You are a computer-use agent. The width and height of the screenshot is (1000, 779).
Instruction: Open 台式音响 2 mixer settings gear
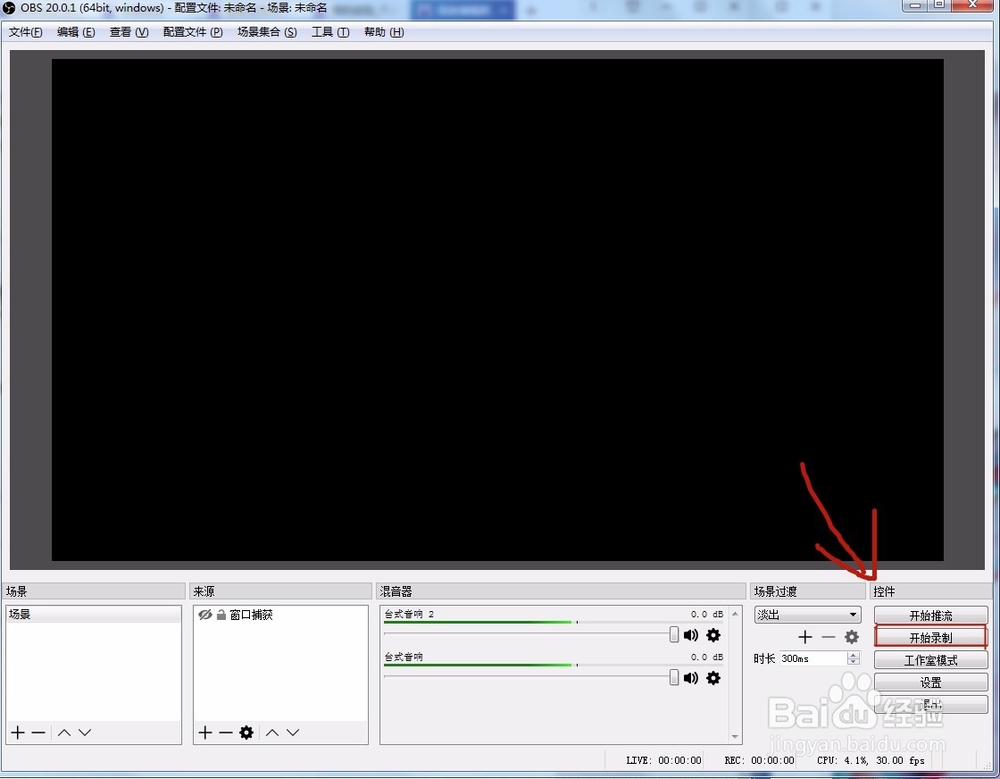click(714, 635)
